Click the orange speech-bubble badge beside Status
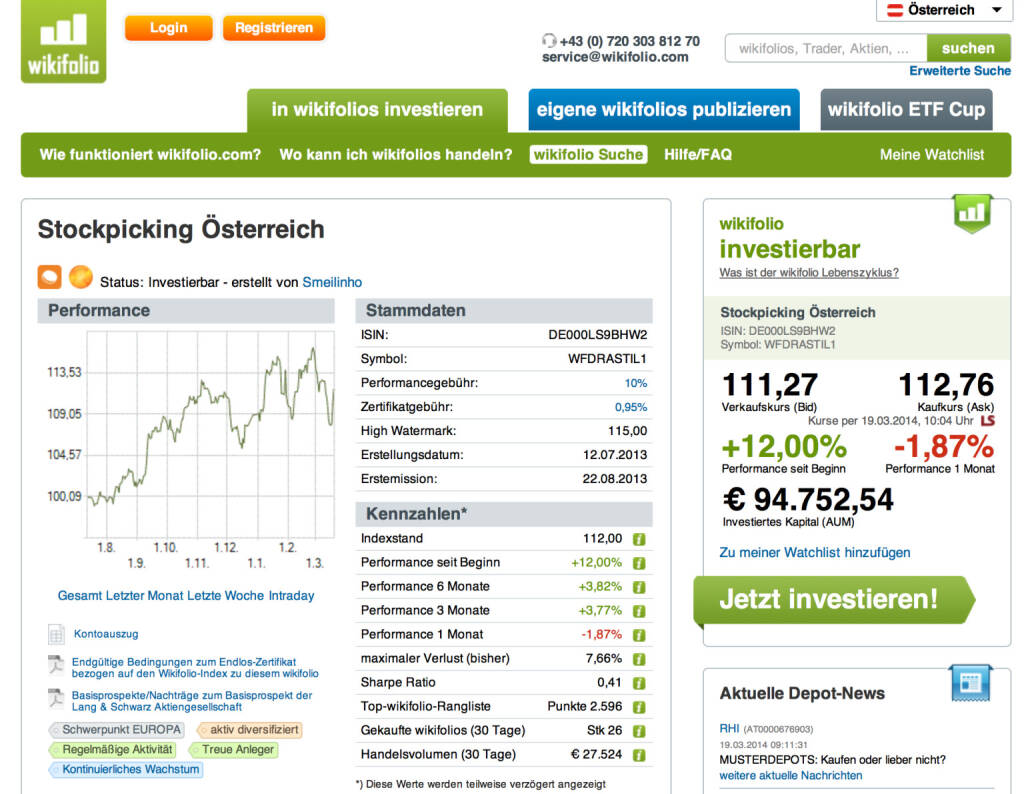Screen dimensions: 1024x794 pyautogui.click(x=49, y=277)
